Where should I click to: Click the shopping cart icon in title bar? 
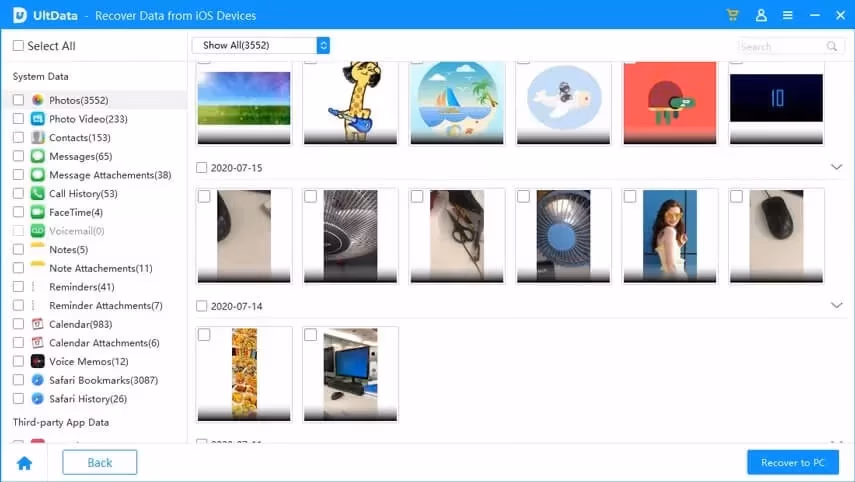(x=734, y=16)
